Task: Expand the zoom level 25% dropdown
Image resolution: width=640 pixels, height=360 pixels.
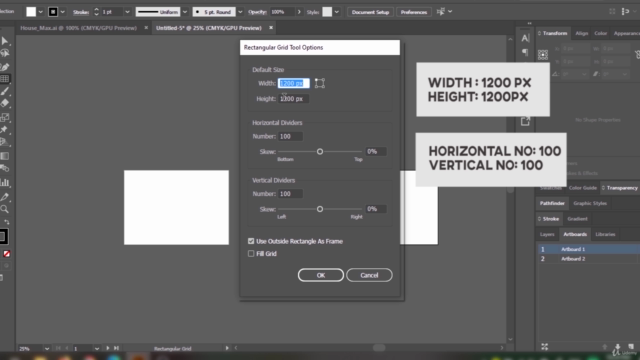Action: (x=47, y=349)
